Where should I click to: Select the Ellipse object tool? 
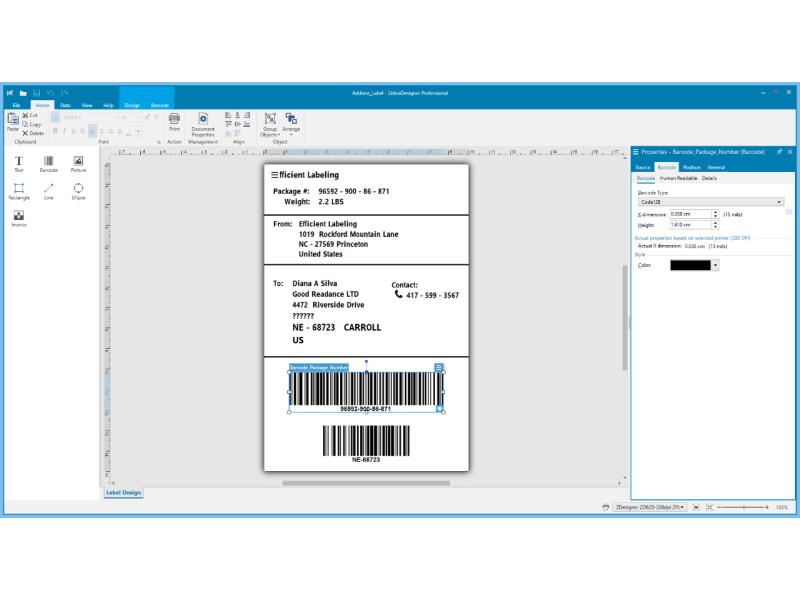tap(78, 191)
